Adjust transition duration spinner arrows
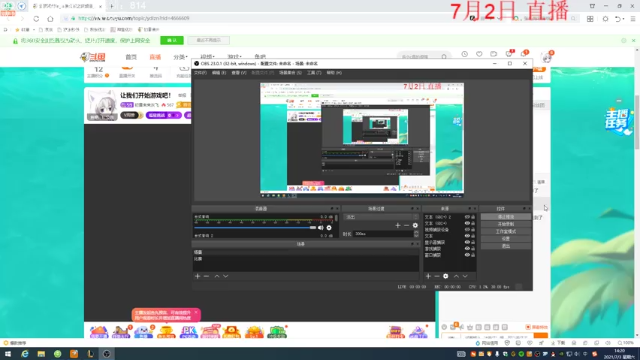 416,234
